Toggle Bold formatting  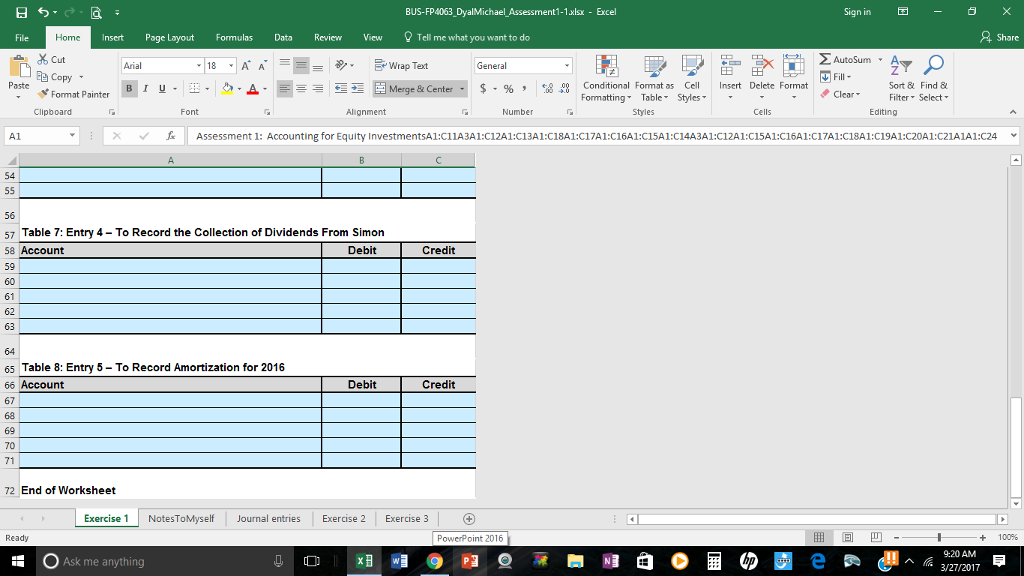[129, 88]
